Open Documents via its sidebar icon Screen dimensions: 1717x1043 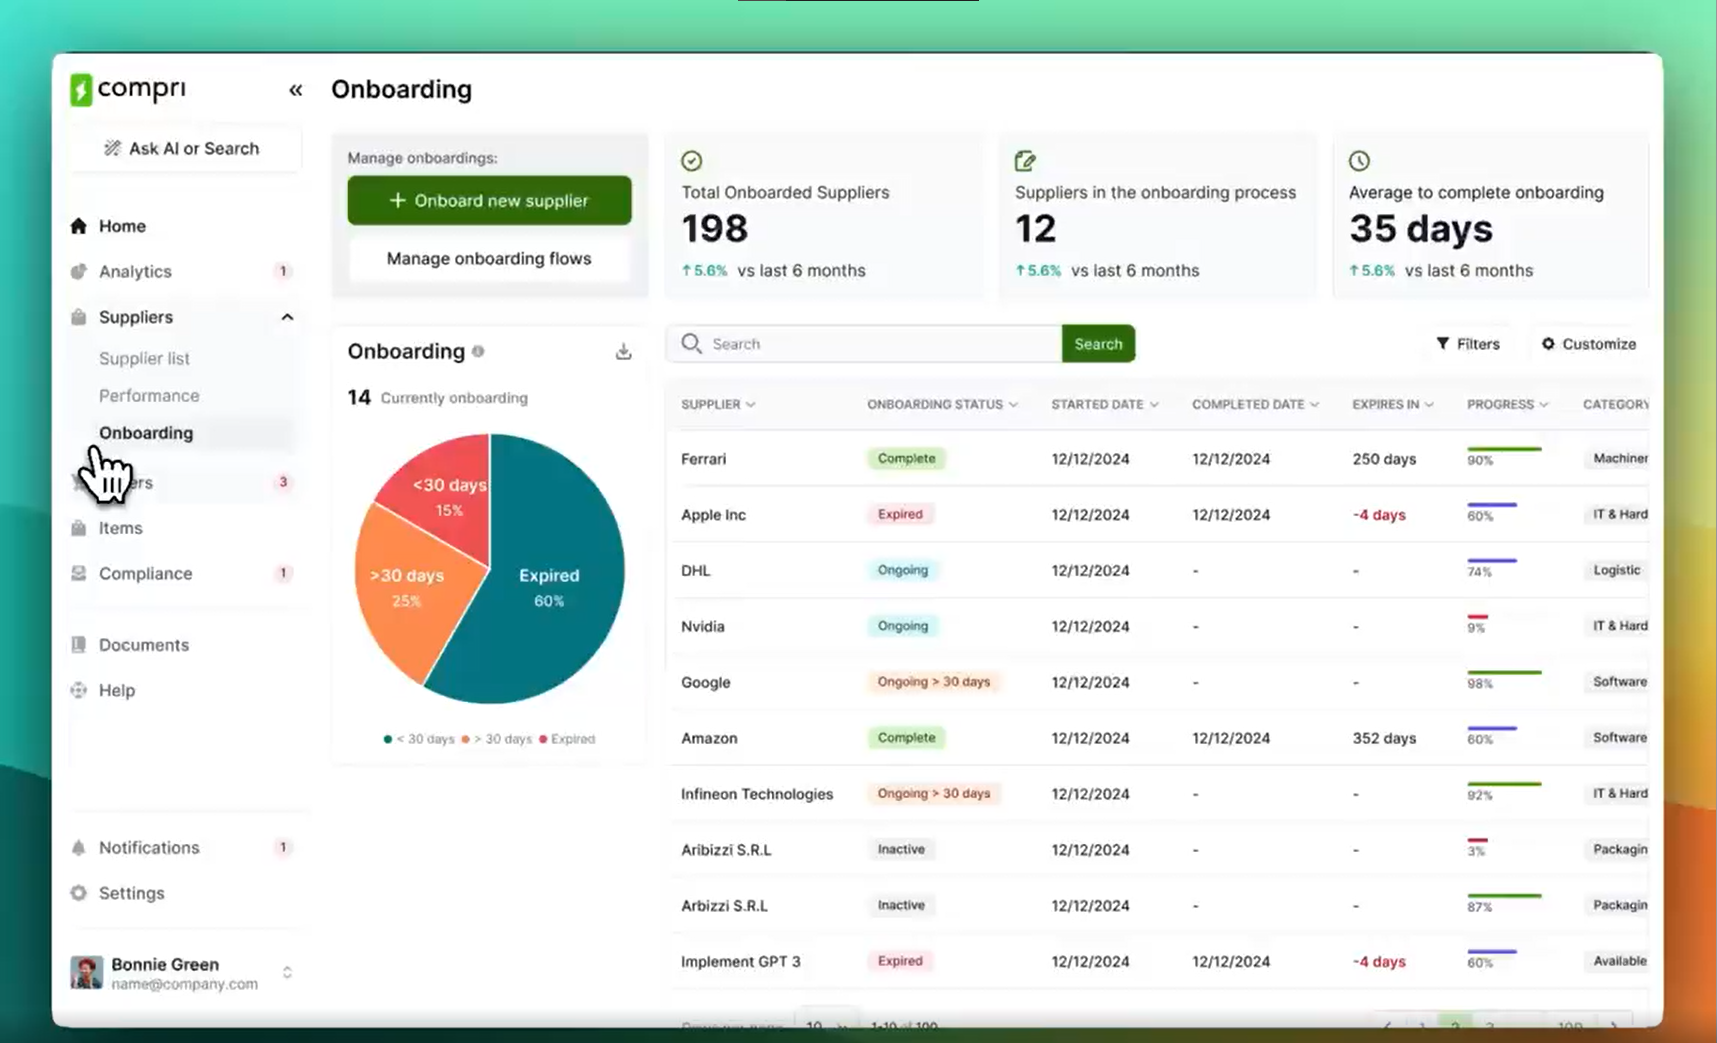[x=79, y=645]
